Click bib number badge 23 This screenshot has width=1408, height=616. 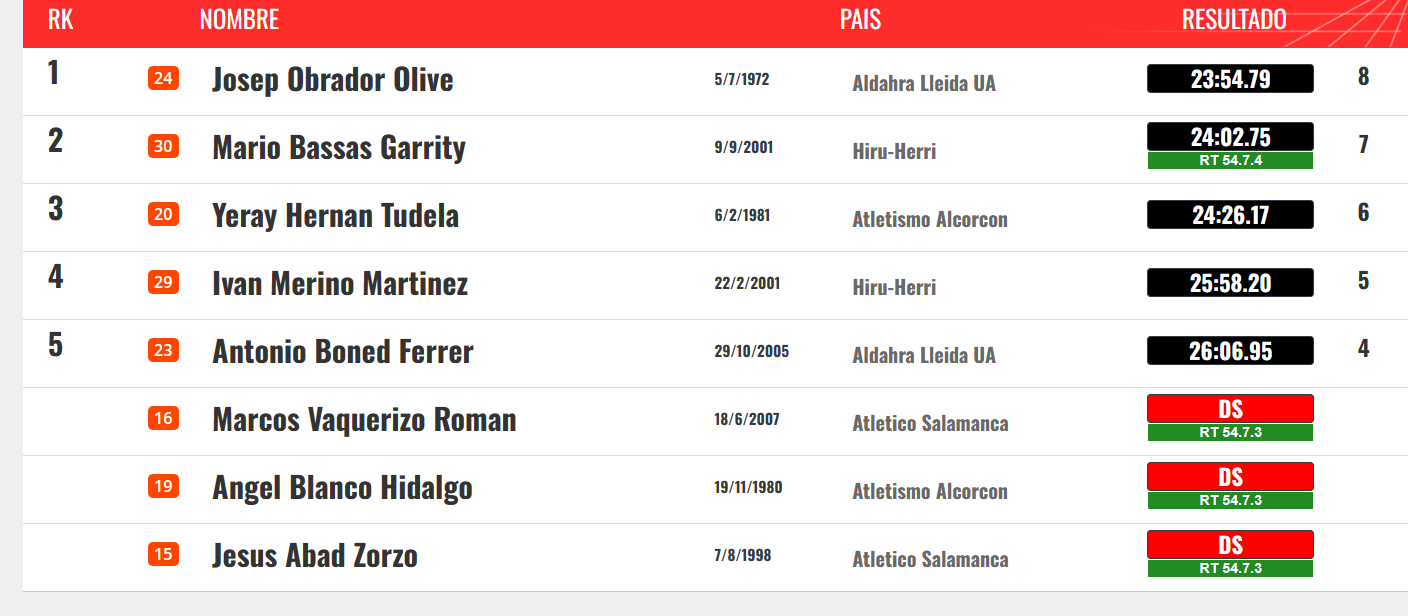[163, 350]
